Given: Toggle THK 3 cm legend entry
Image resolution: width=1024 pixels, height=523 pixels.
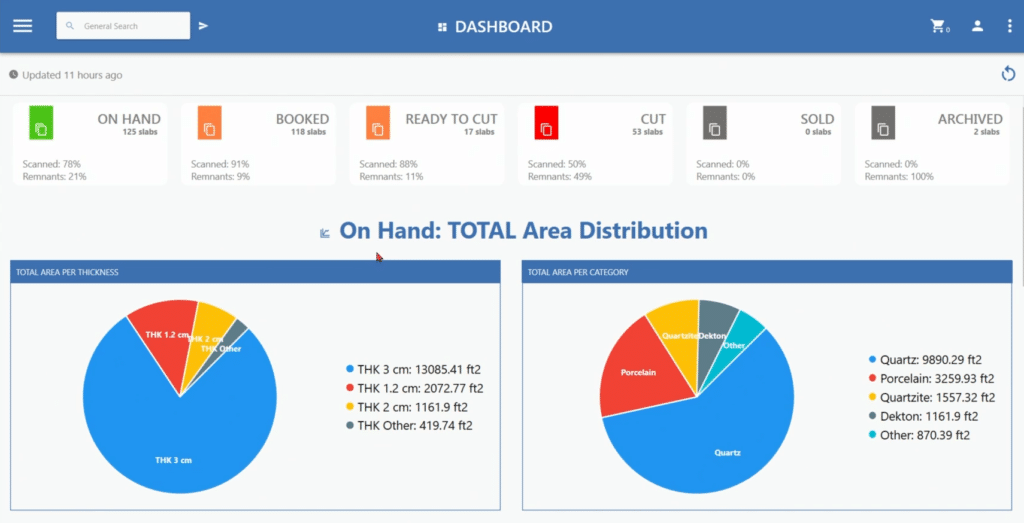Looking at the screenshot, I should click(x=412, y=369).
